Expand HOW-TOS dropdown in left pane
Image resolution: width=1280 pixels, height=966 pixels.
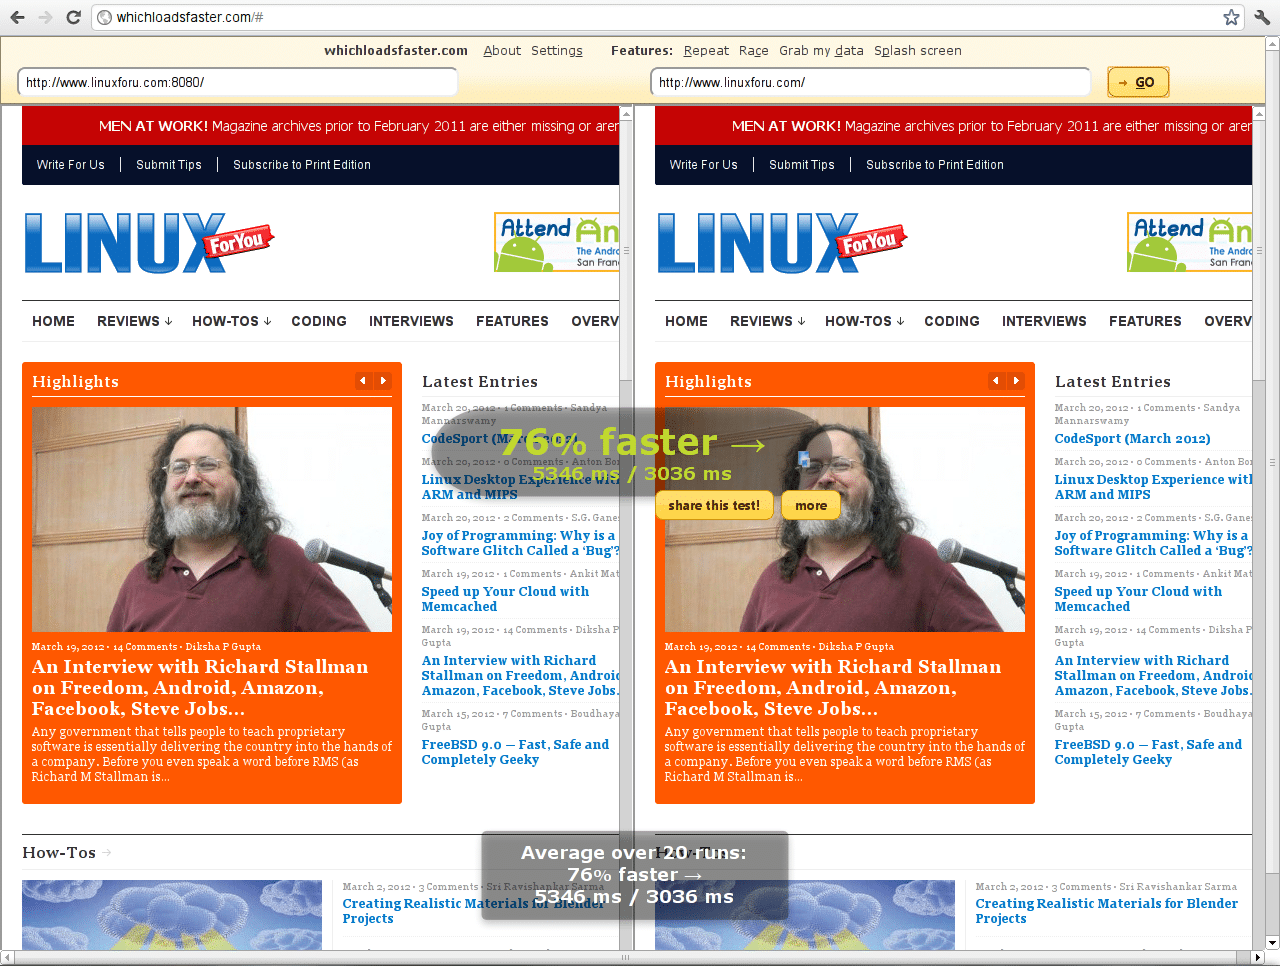click(231, 321)
